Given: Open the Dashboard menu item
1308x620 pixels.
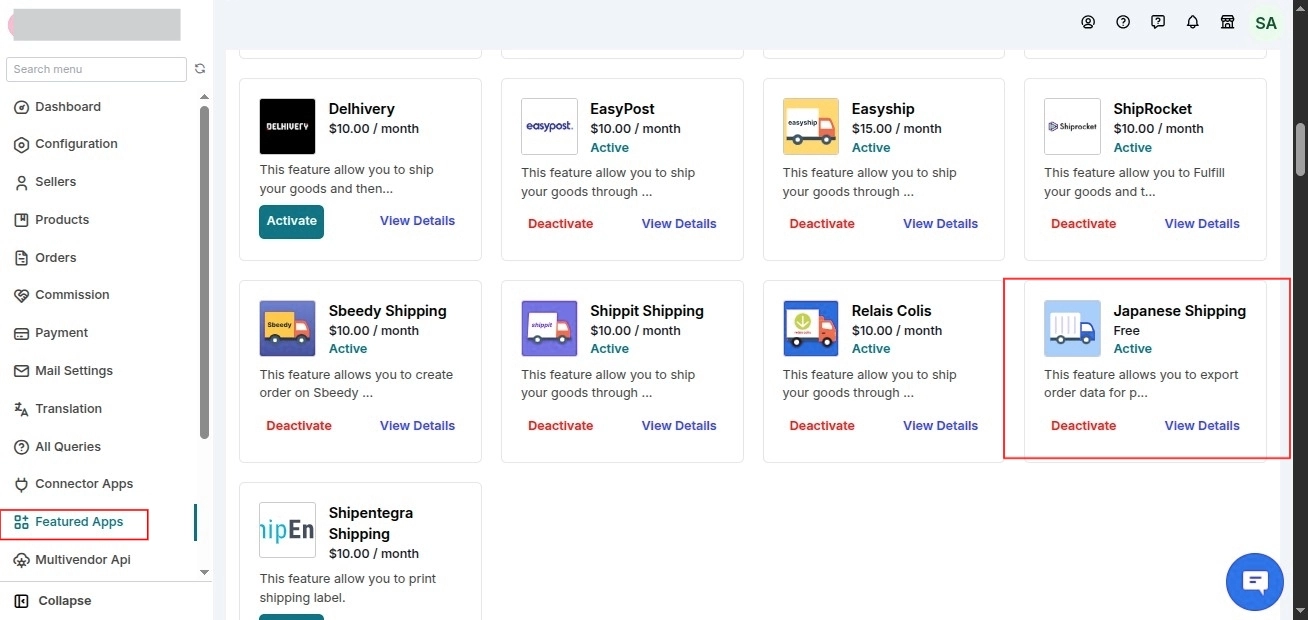Looking at the screenshot, I should pos(67,107).
